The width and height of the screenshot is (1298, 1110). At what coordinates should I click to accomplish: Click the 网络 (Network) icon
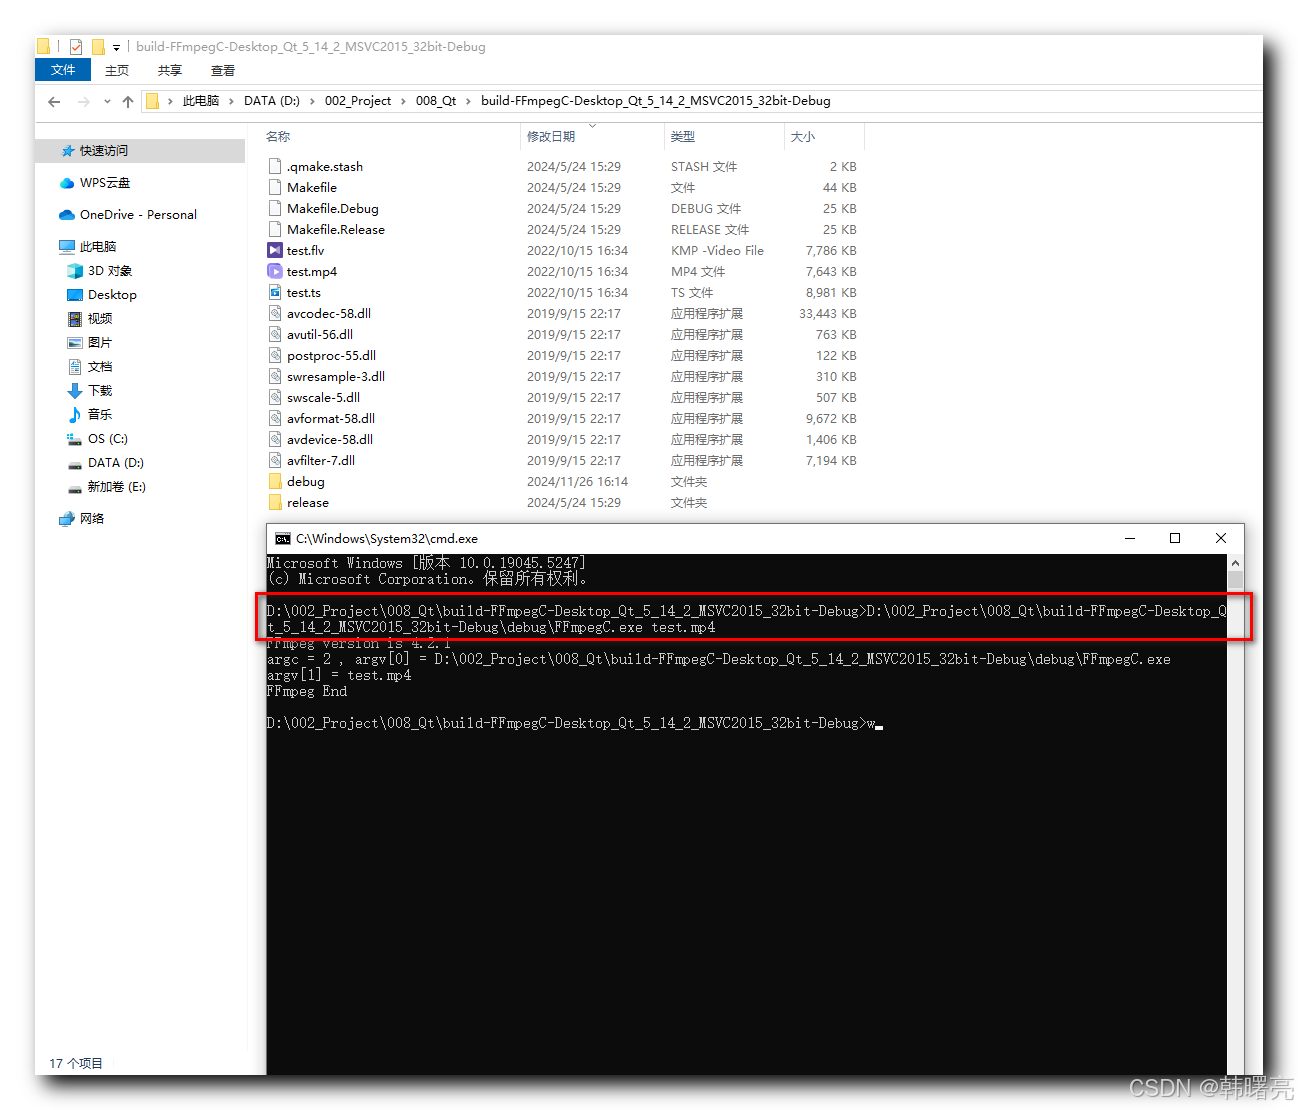pos(67,519)
